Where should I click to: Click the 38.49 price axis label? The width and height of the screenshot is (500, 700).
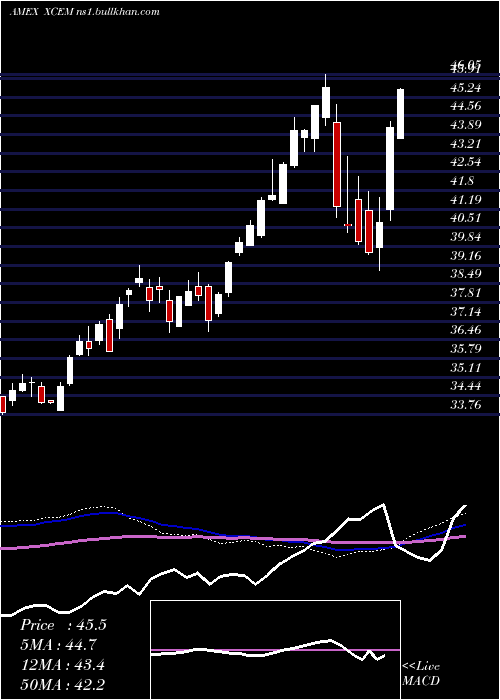pos(466,273)
